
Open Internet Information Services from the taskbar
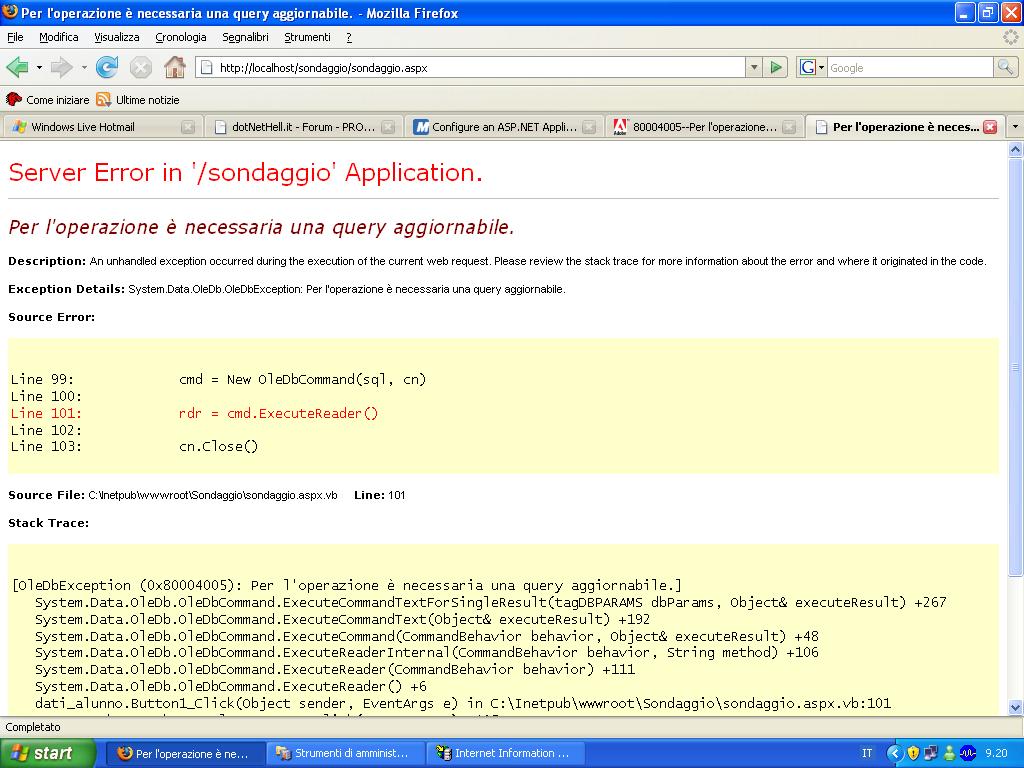(505, 754)
